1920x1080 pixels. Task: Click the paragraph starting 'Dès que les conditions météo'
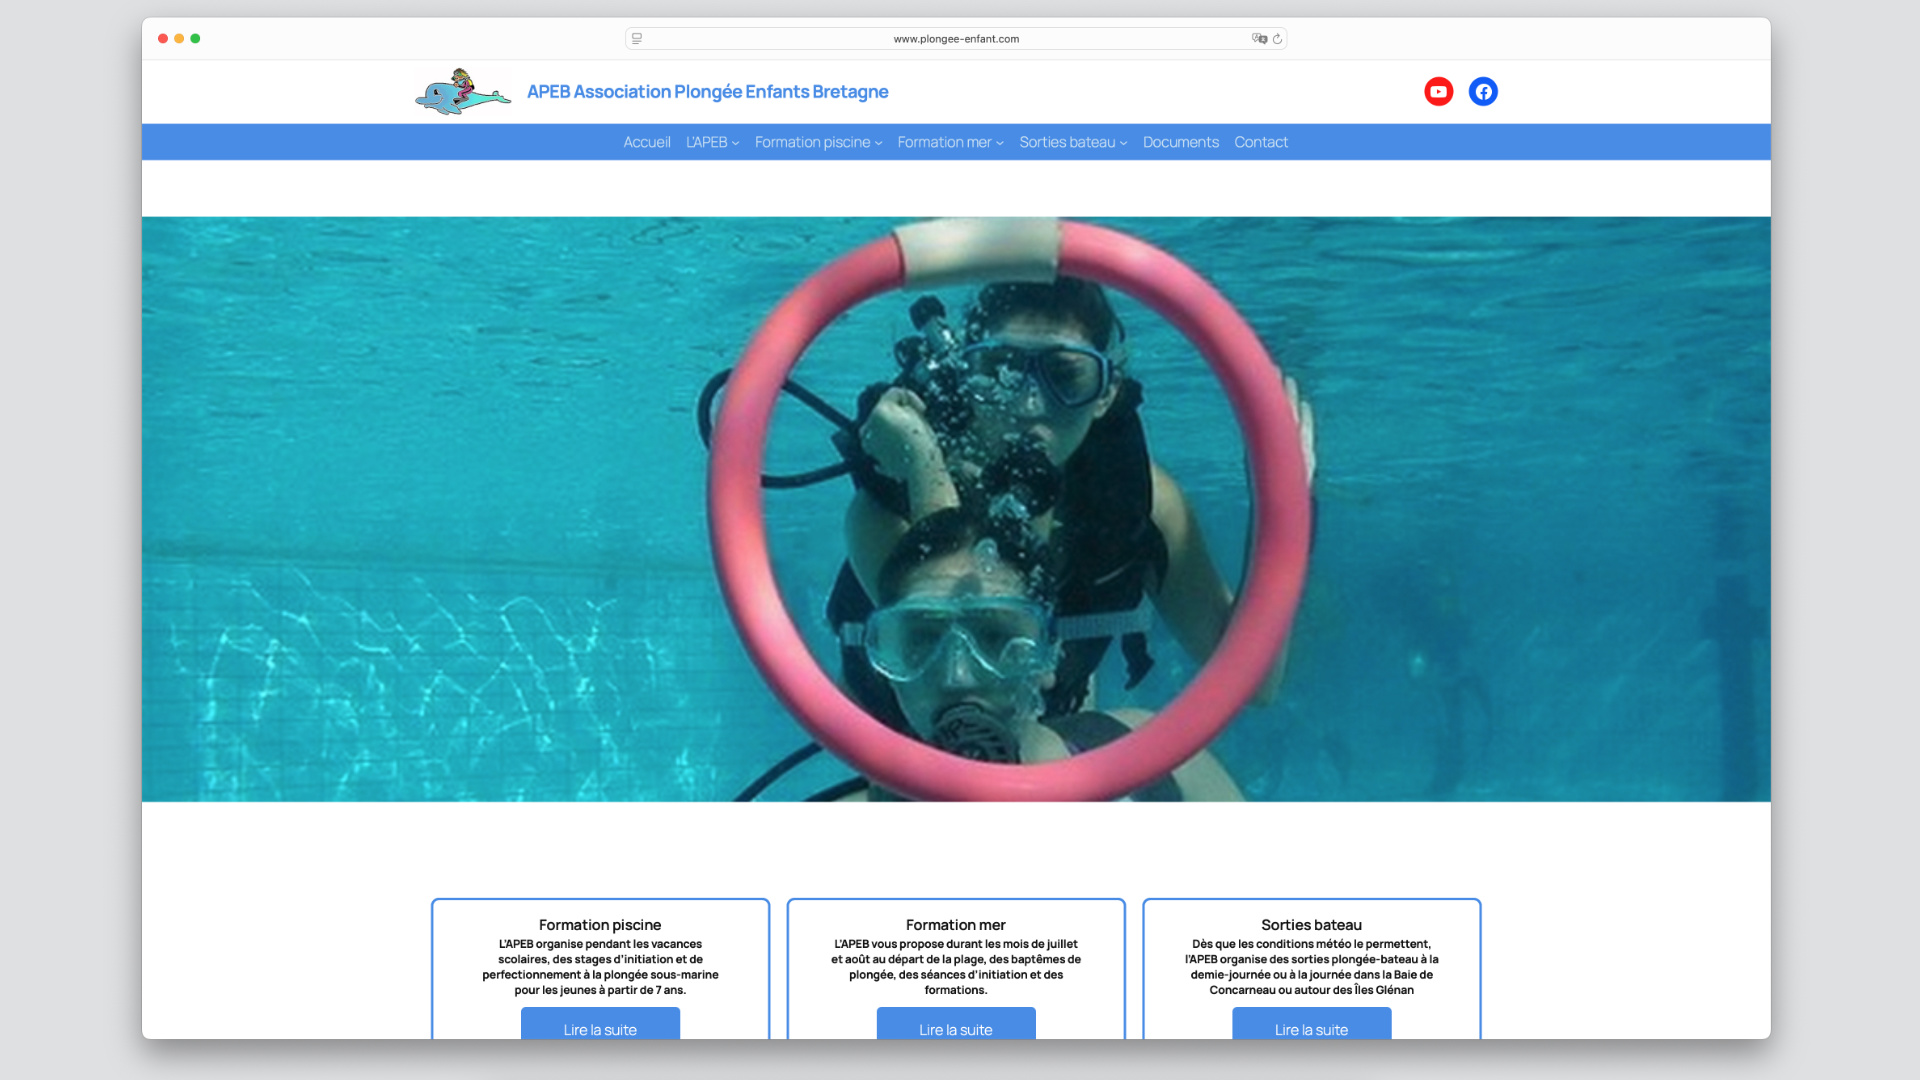1312,967
